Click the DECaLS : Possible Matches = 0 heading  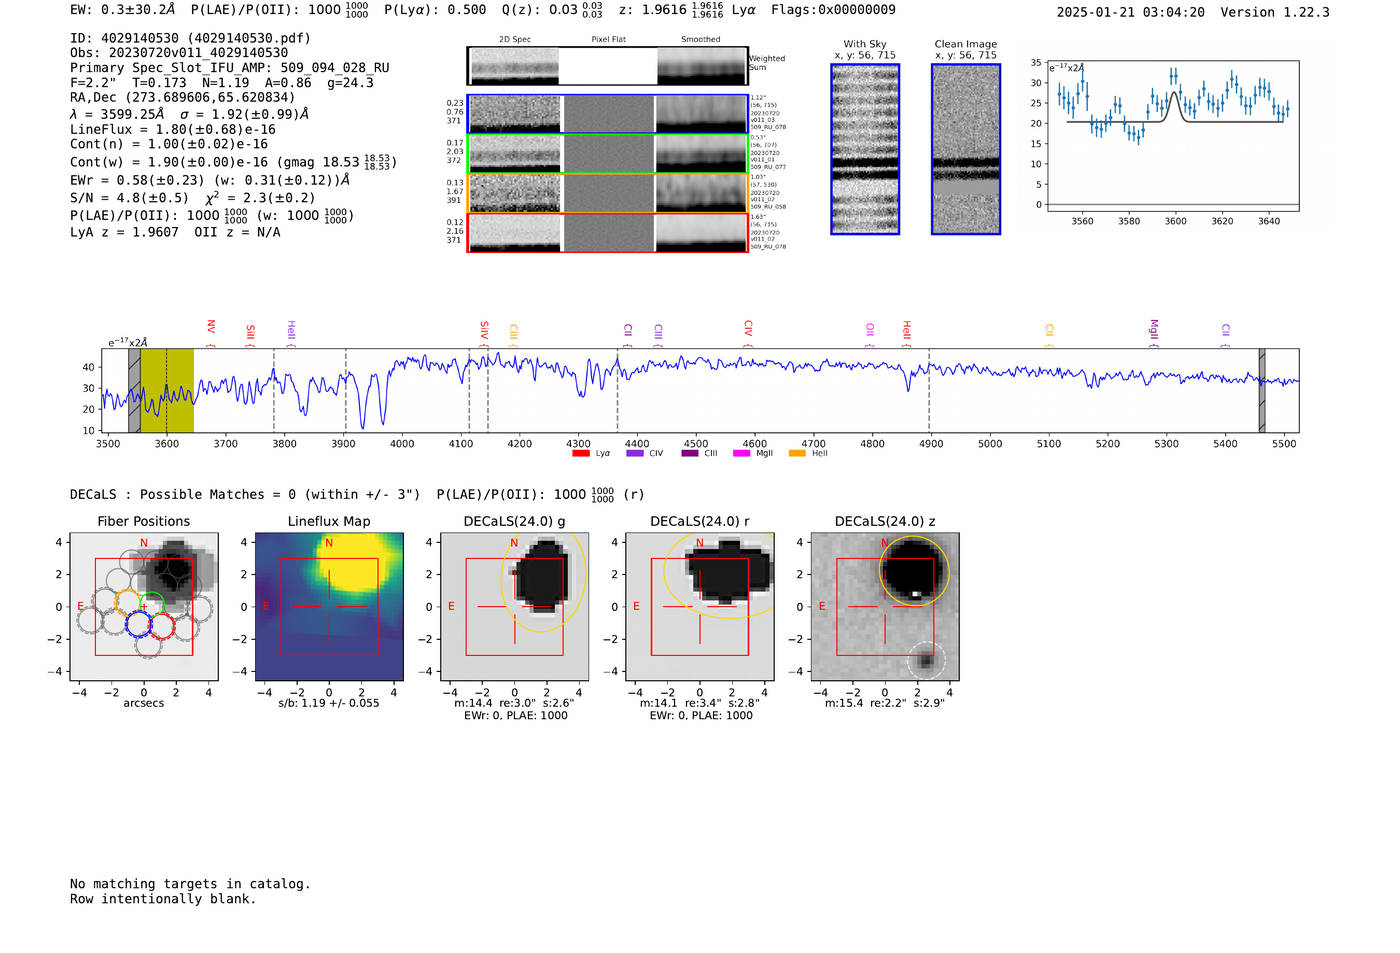[245, 494]
